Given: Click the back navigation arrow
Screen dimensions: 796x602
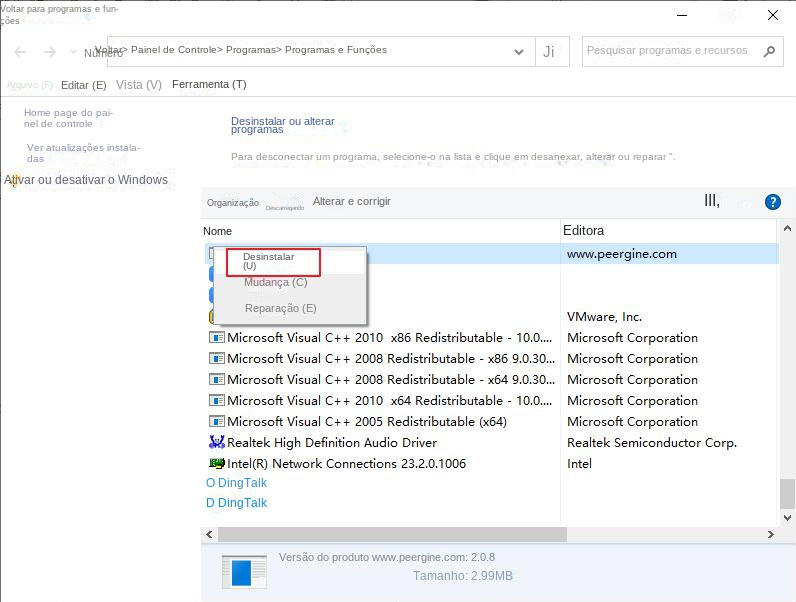Looking at the screenshot, I should [x=20, y=52].
